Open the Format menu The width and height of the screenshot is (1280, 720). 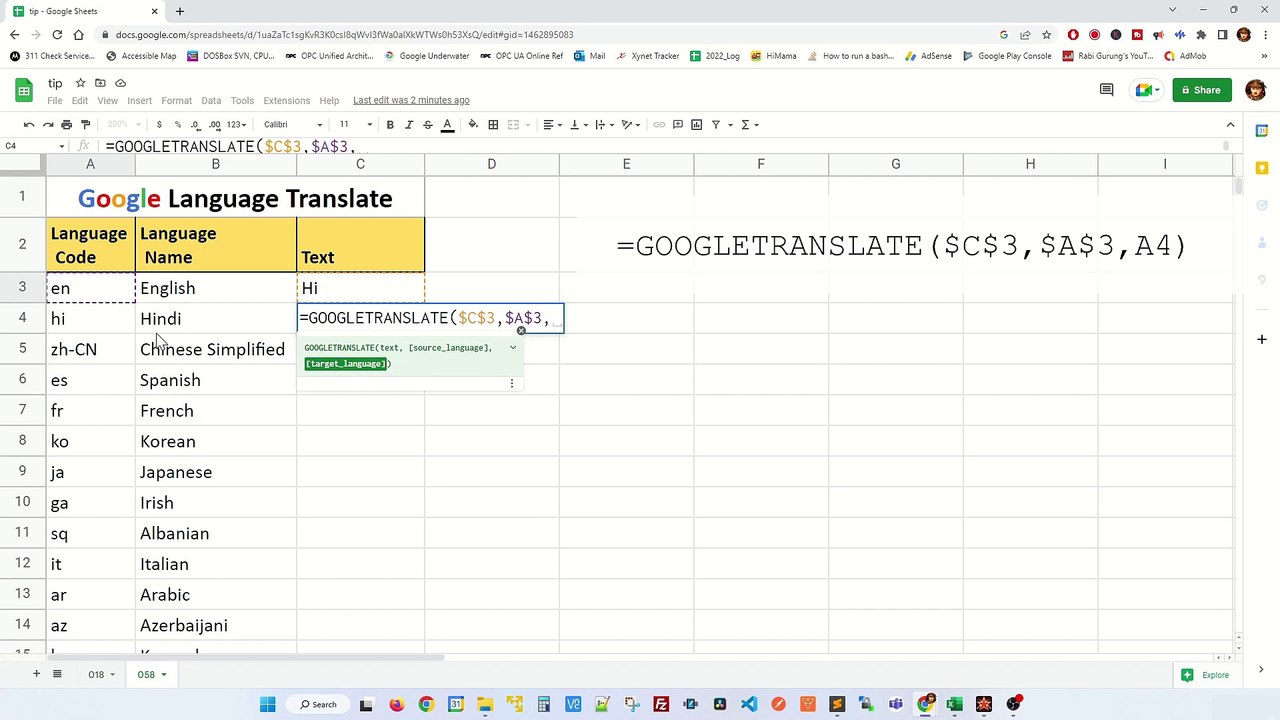pyautogui.click(x=176, y=100)
